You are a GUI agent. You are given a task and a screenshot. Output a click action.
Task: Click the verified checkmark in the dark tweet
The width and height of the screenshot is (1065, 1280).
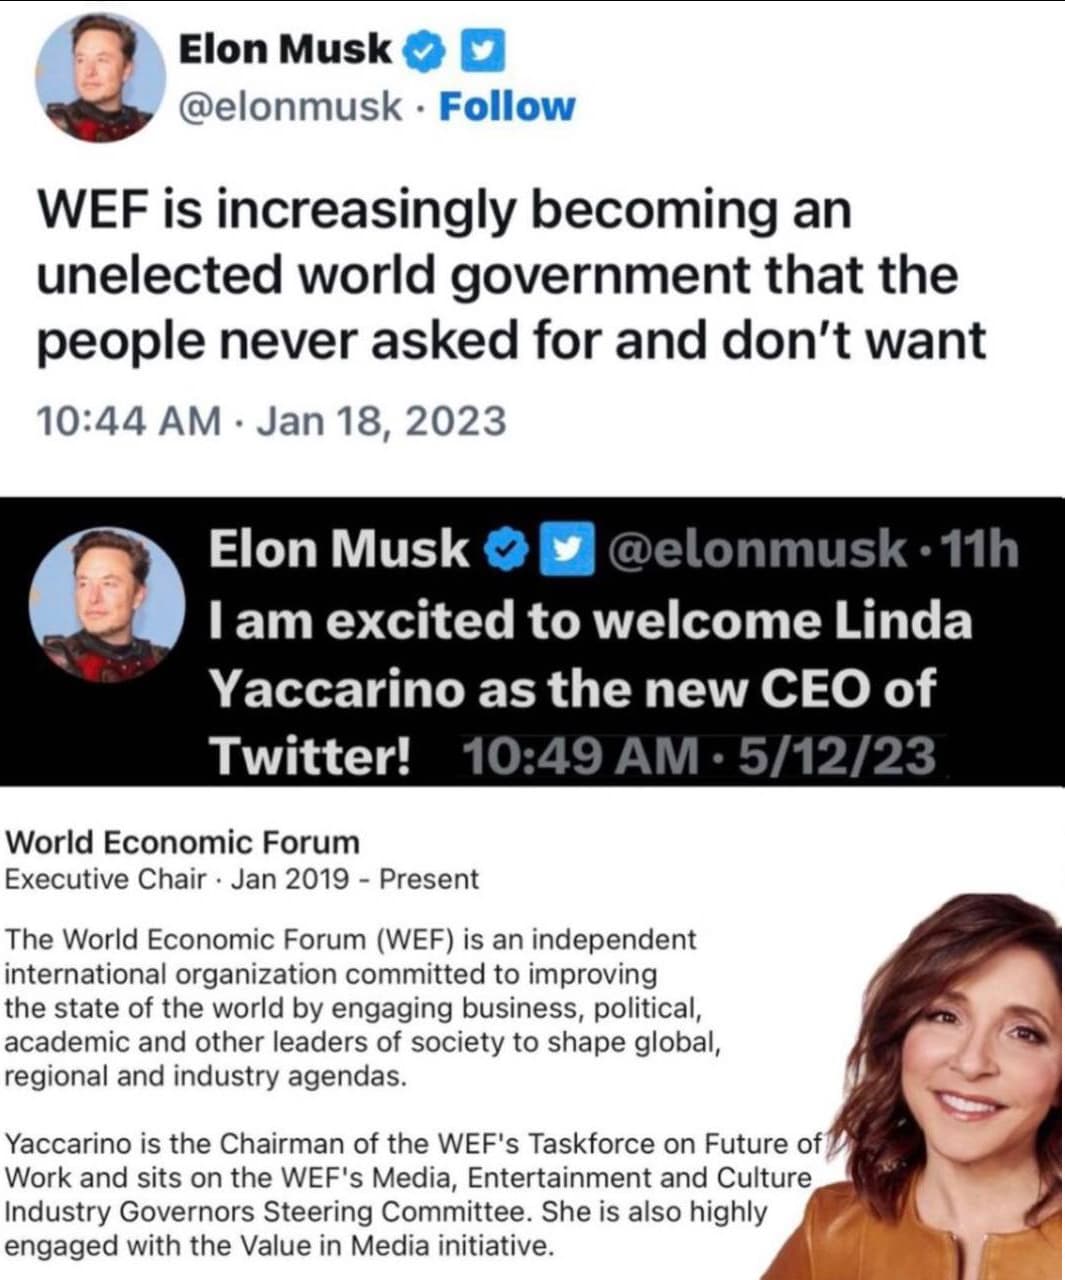[x=505, y=549]
